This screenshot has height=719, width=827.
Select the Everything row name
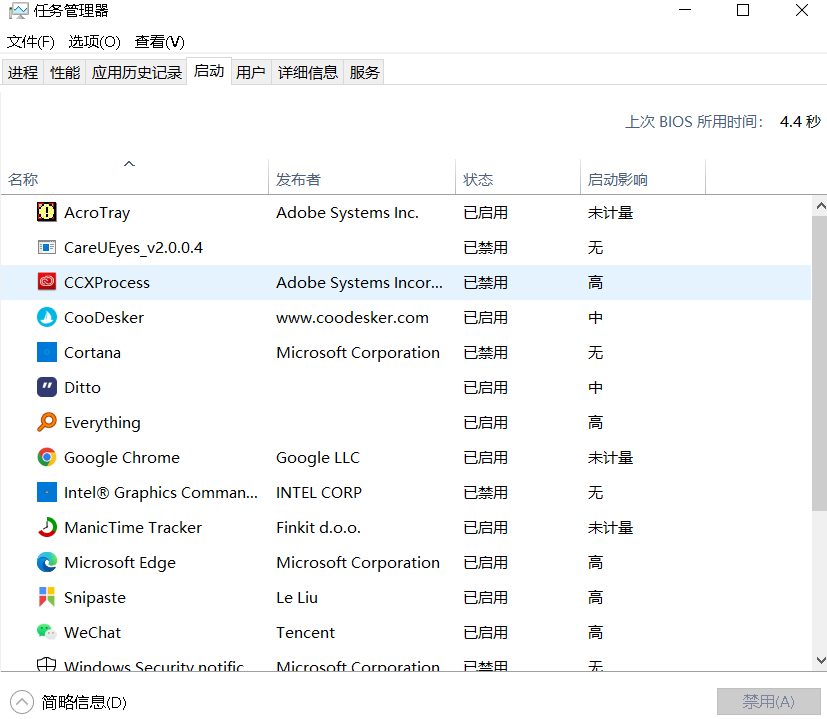coord(102,423)
